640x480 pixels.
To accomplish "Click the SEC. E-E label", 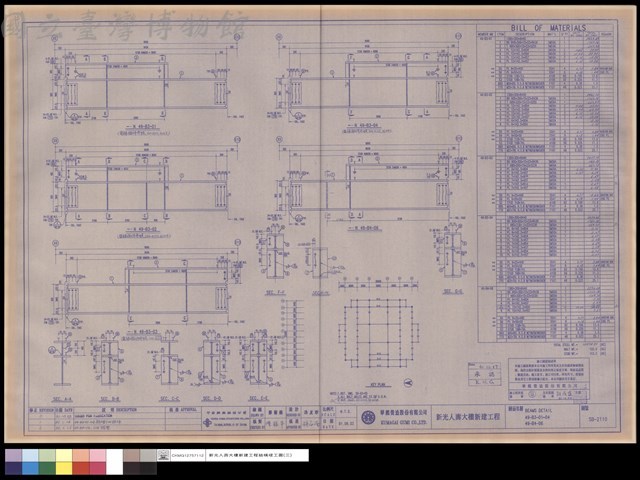I will 259,399.
